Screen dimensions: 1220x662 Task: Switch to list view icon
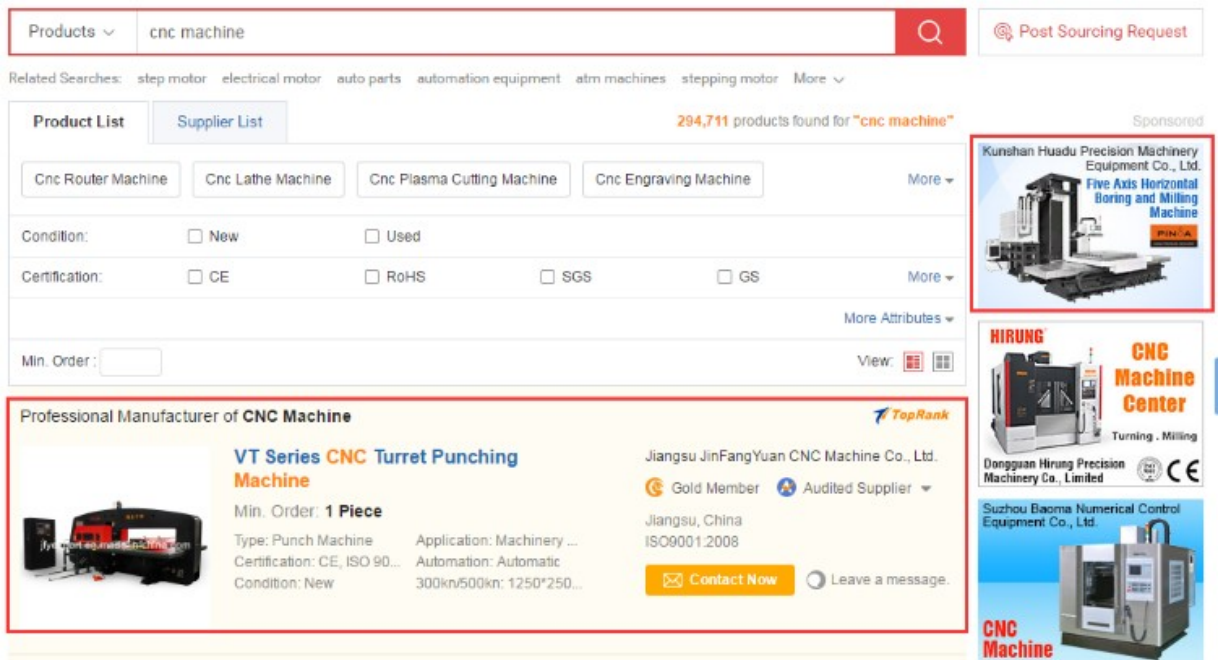click(913, 362)
